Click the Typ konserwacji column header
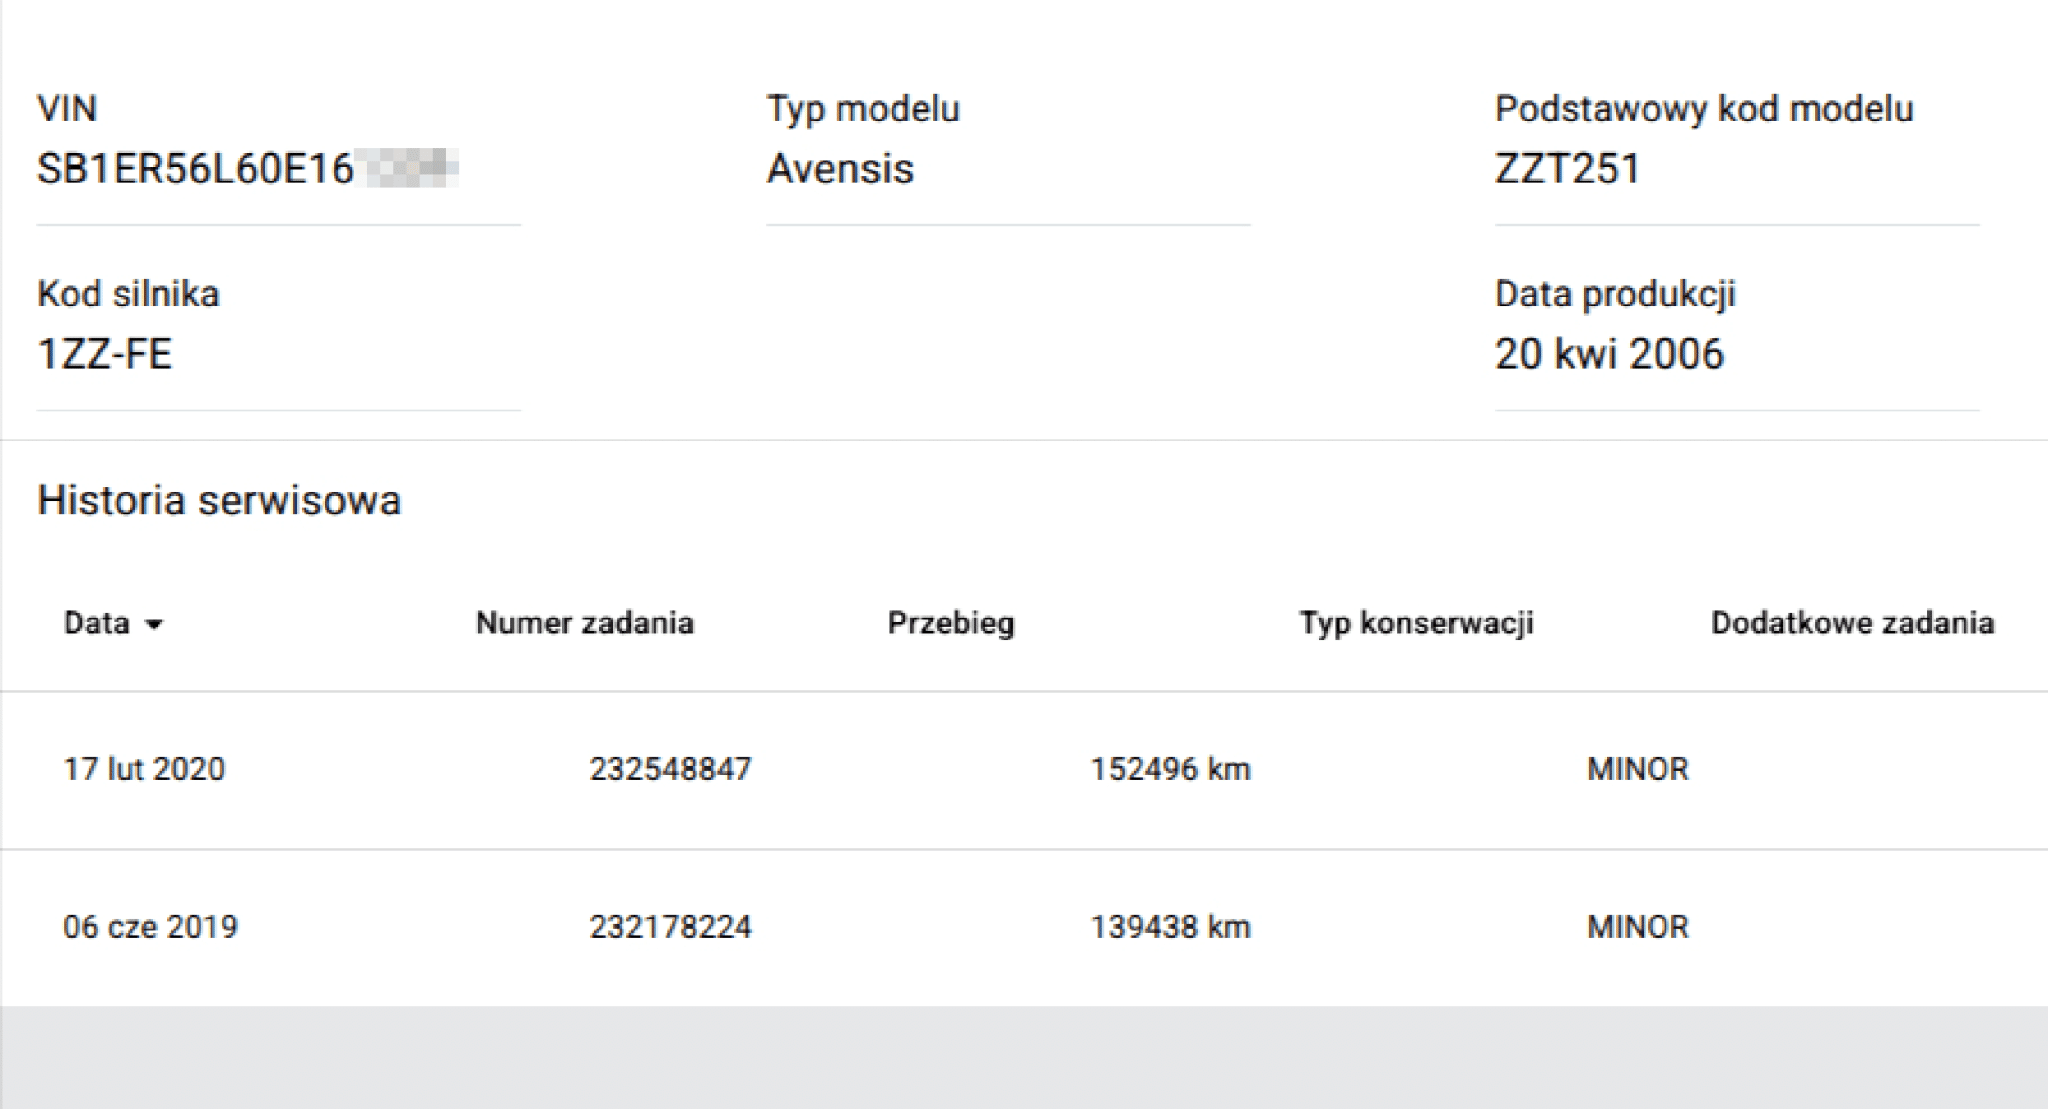The width and height of the screenshot is (2048, 1109). (x=1415, y=623)
